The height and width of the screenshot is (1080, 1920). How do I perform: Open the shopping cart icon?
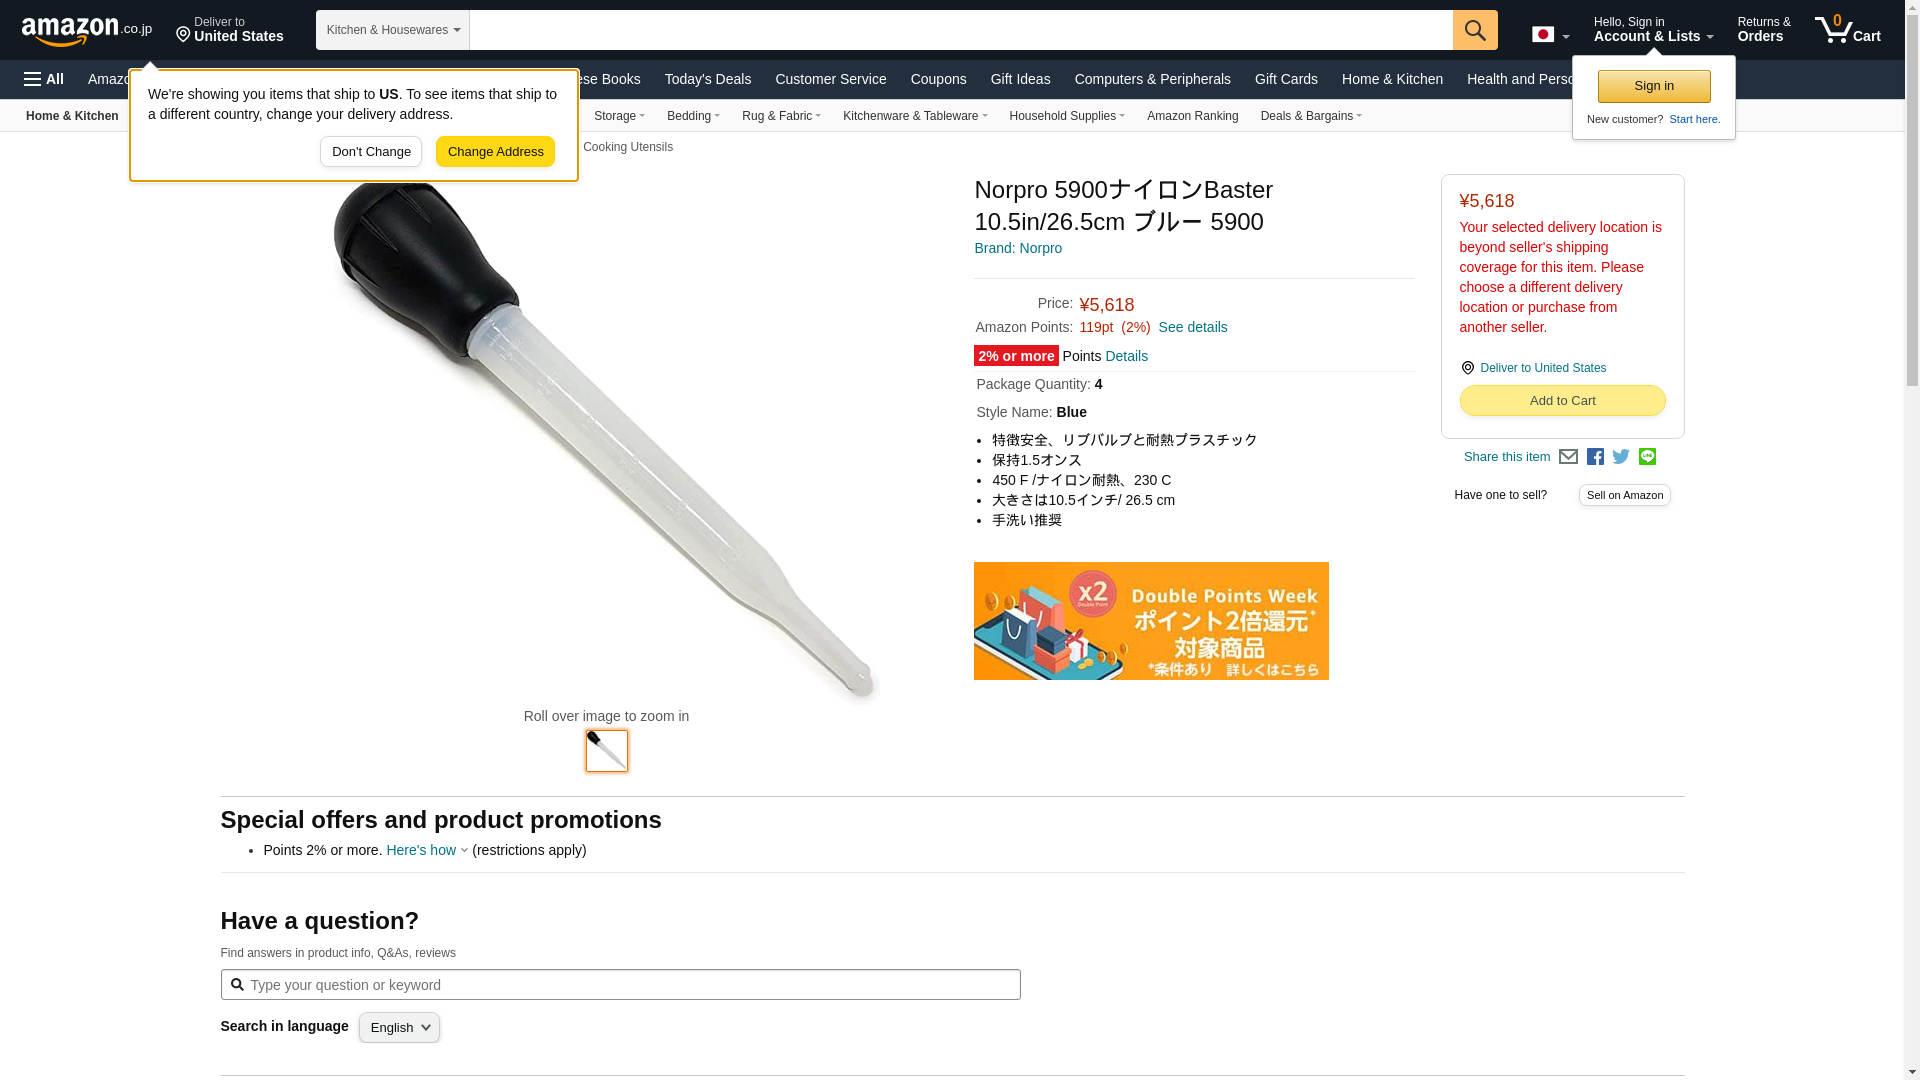pos(1848,30)
